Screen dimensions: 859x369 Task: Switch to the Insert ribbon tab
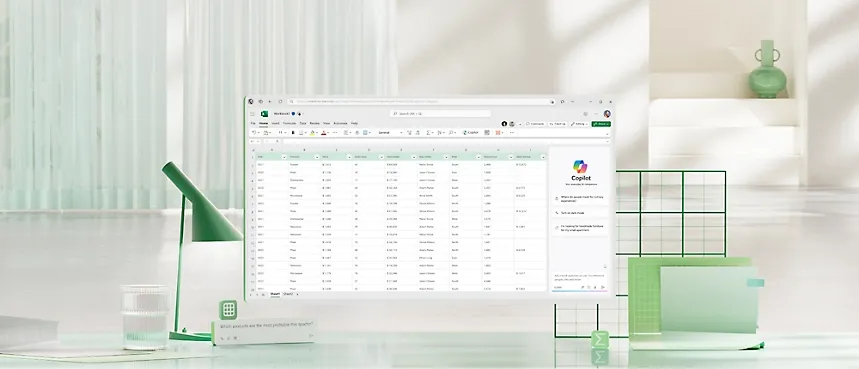(x=276, y=123)
